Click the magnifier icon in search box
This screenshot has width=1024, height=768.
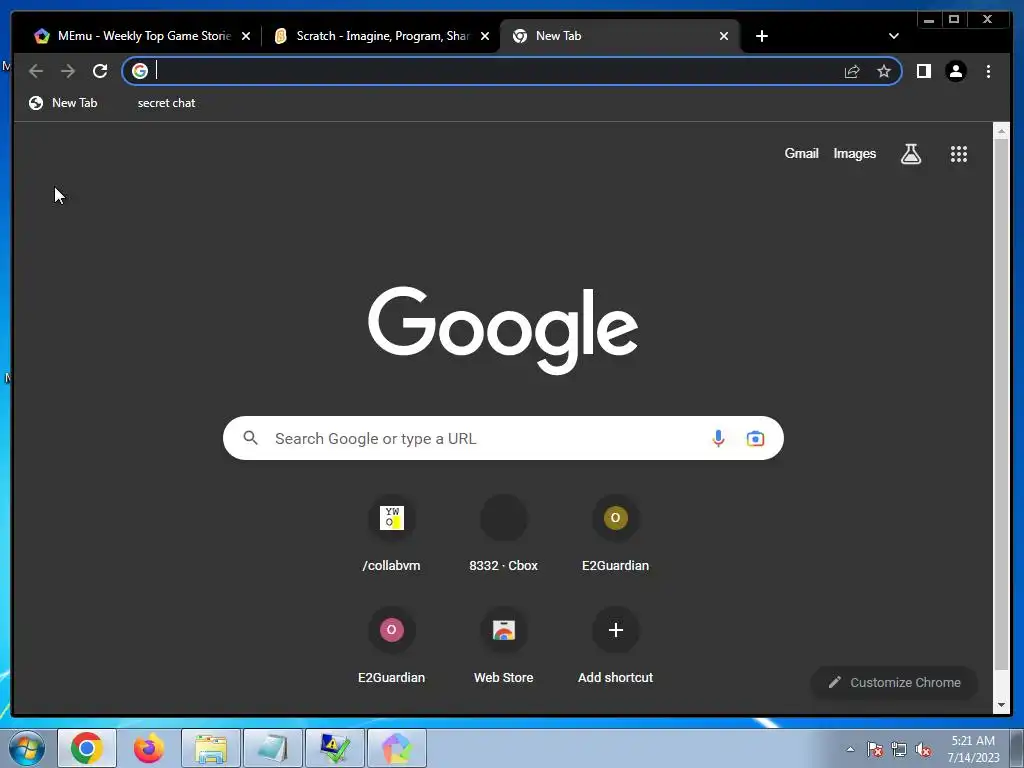pos(251,438)
